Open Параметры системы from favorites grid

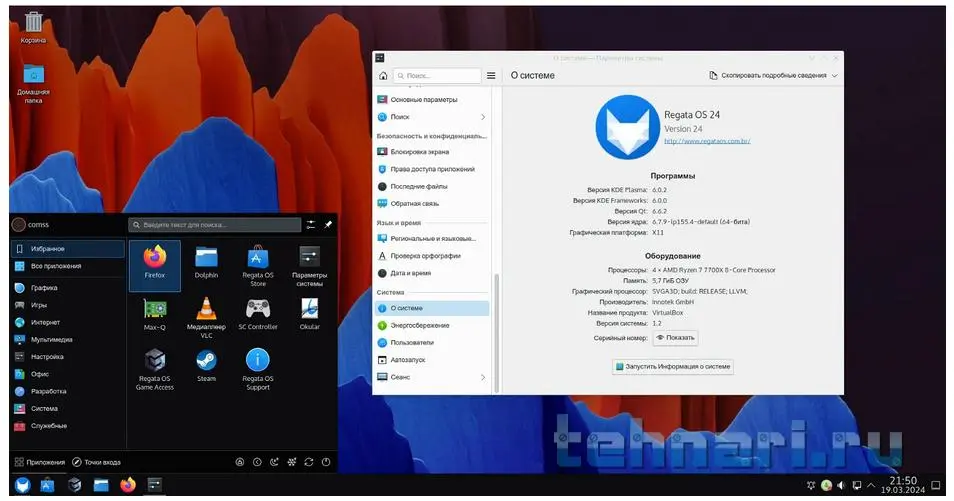[309, 265]
